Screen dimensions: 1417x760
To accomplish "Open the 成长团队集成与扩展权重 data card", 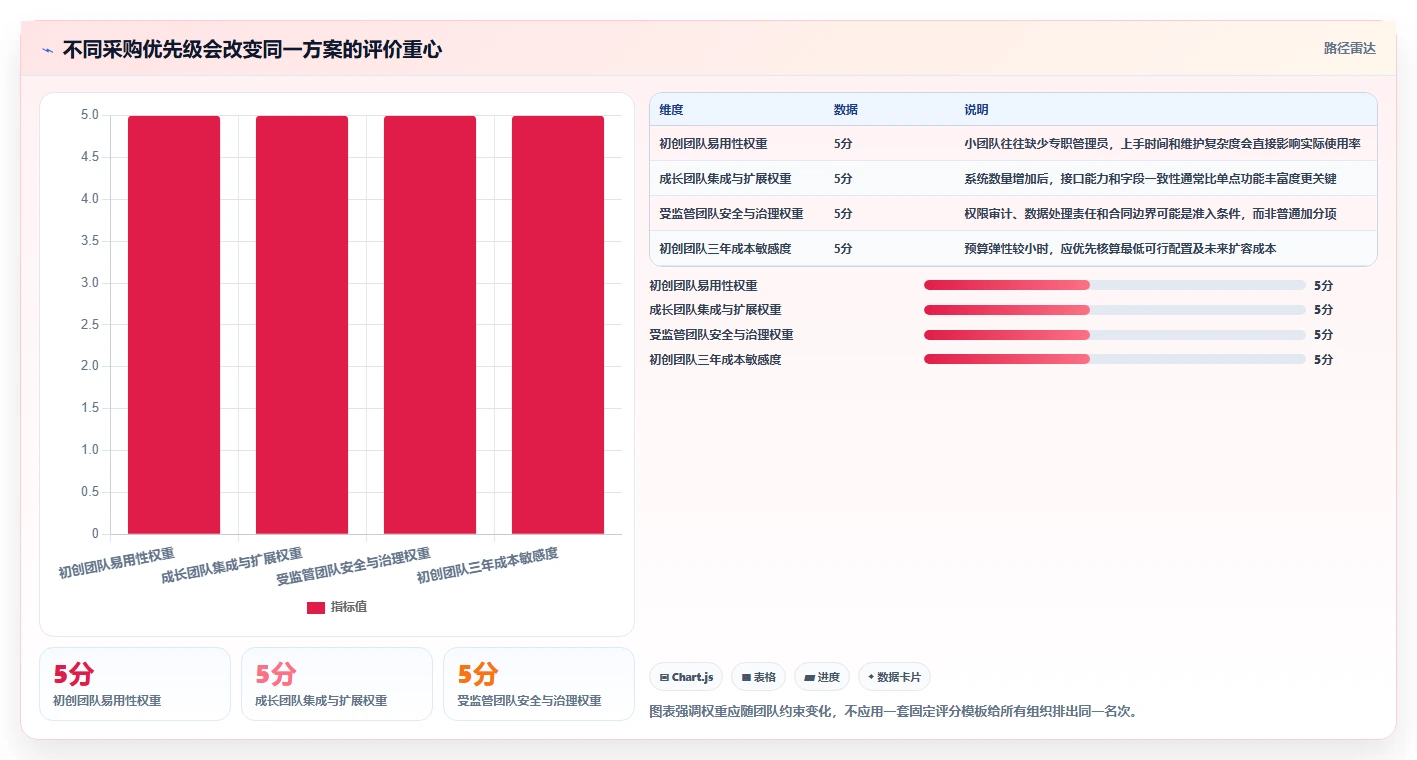I will [x=337, y=684].
